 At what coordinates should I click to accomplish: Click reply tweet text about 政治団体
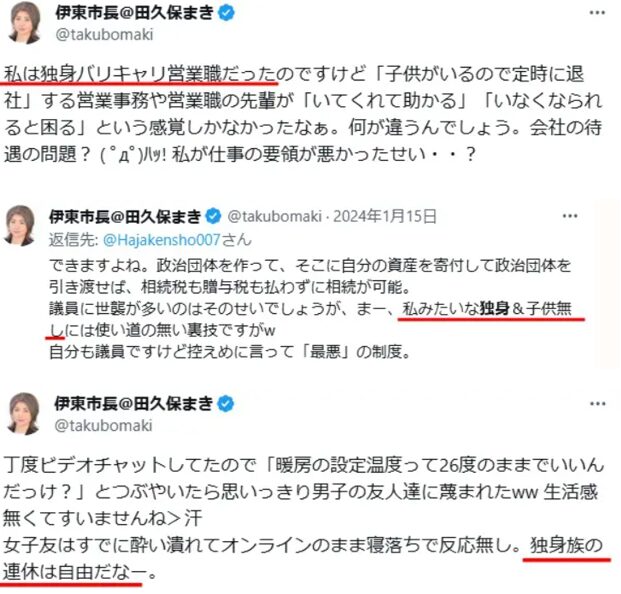[310, 308]
